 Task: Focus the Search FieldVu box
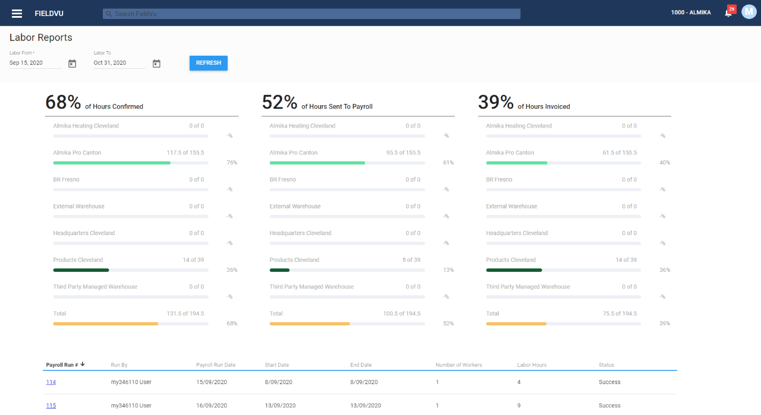(x=312, y=14)
